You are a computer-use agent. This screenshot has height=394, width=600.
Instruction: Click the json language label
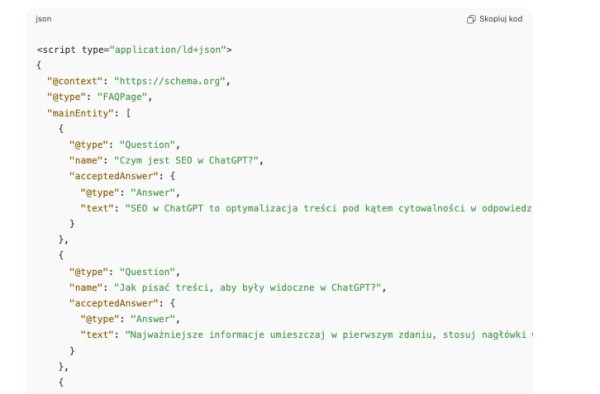43,19
